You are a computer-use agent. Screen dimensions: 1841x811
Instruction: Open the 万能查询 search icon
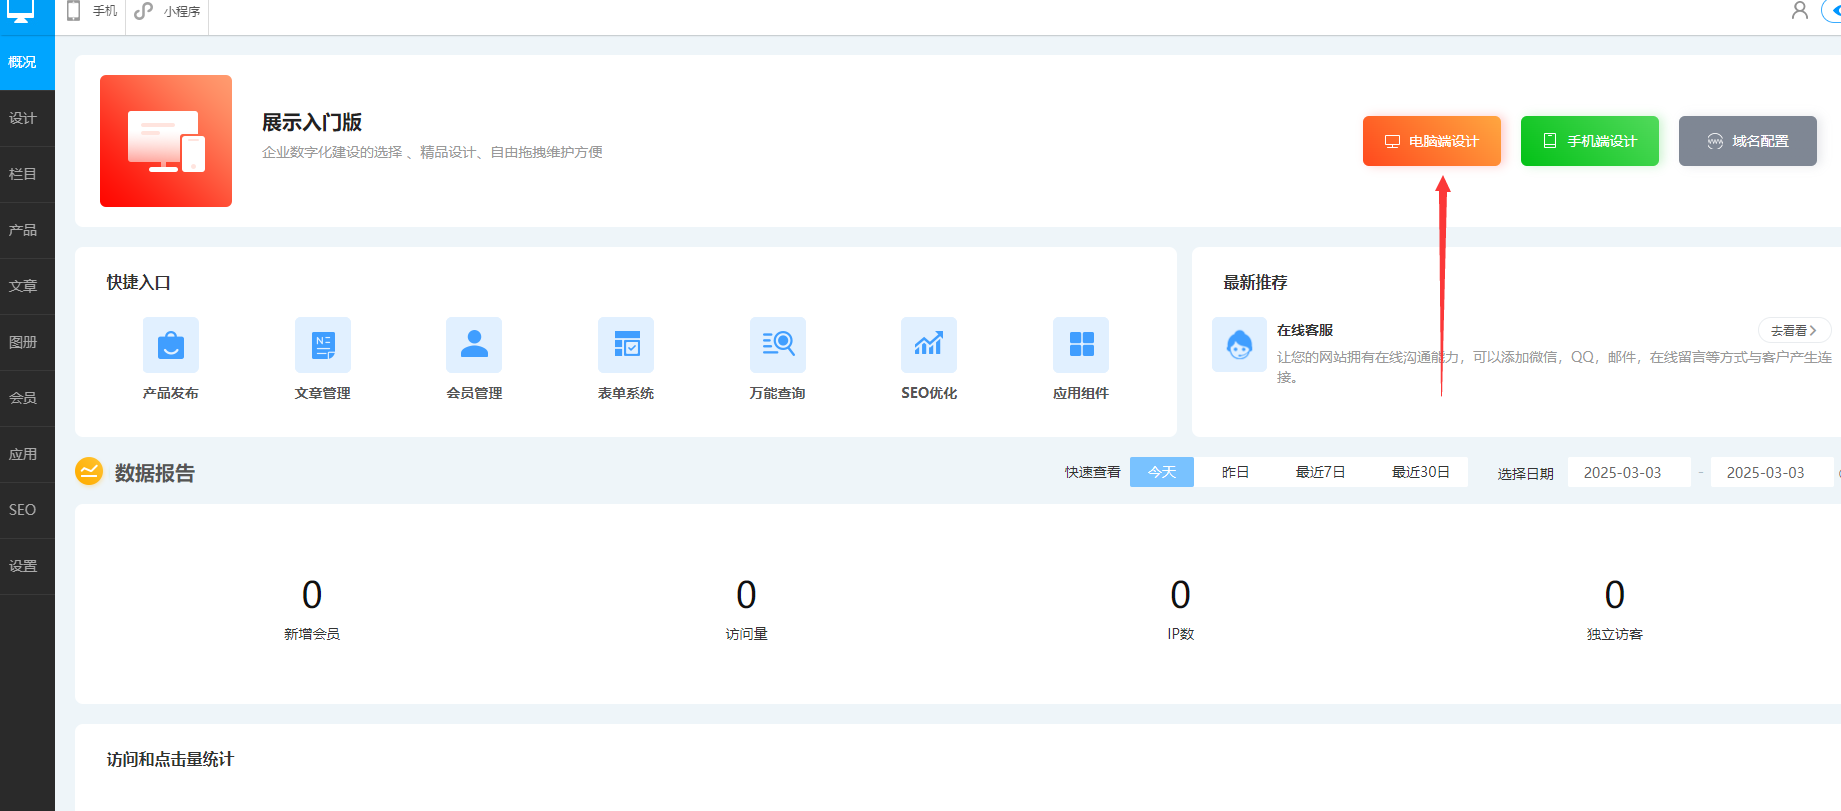coord(778,345)
